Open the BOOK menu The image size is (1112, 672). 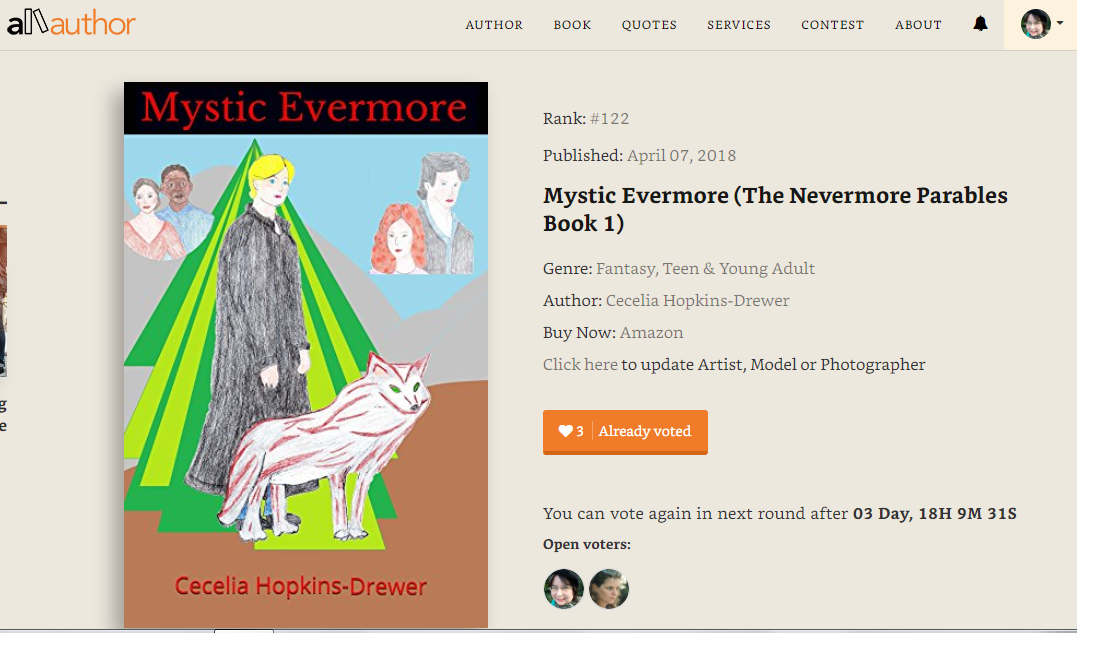click(572, 25)
